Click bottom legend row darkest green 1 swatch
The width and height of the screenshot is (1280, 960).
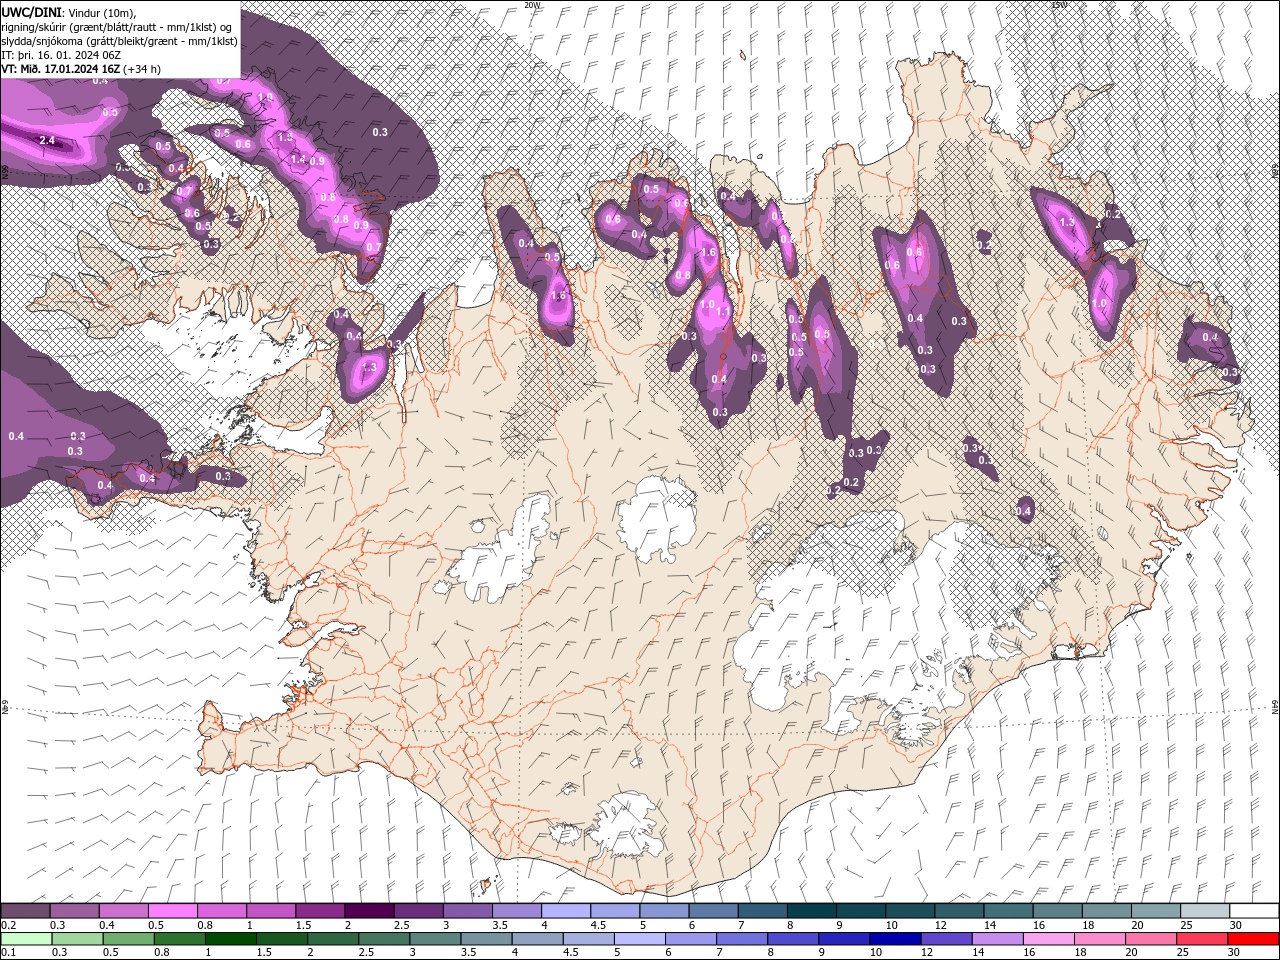point(230,938)
